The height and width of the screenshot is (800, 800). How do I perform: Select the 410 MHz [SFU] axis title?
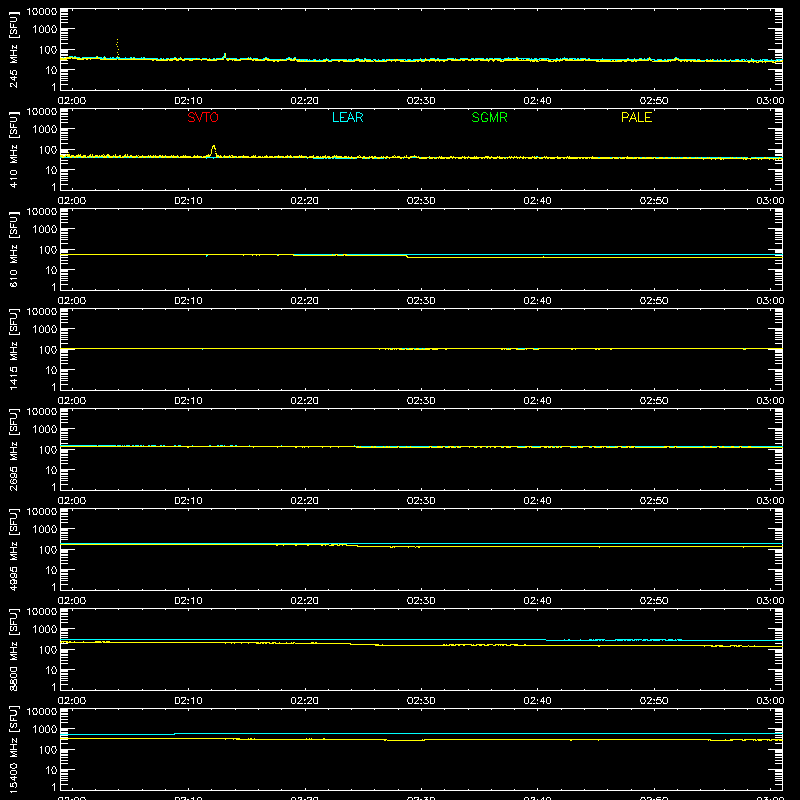(14, 149)
